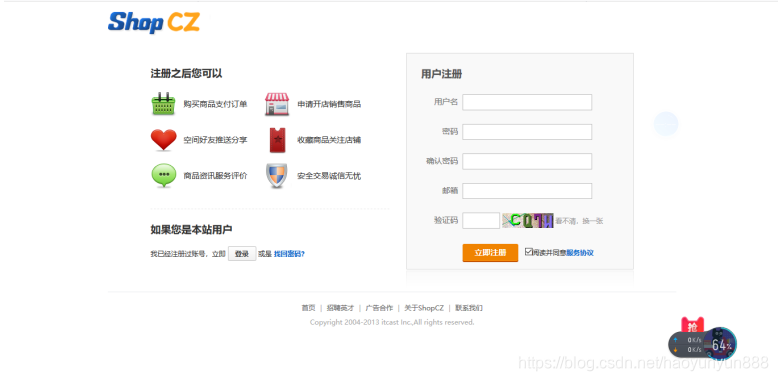Click the green speech bubble icon
This screenshot has height=381, width=778.
click(x=164, y=176)
